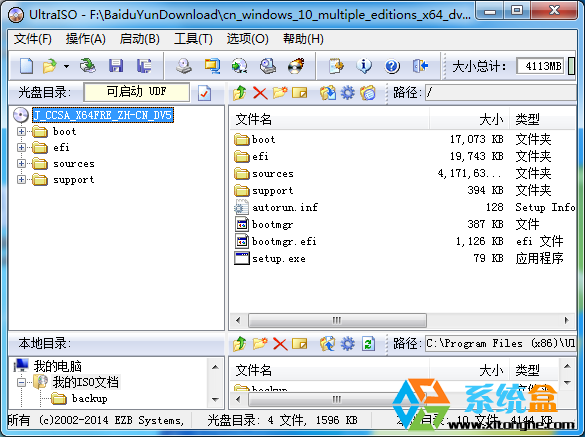Image resolution: width=585 pixels, height=437 pixels.
Task: Sort by 文件名 column header in disc list
Action: 329,119
